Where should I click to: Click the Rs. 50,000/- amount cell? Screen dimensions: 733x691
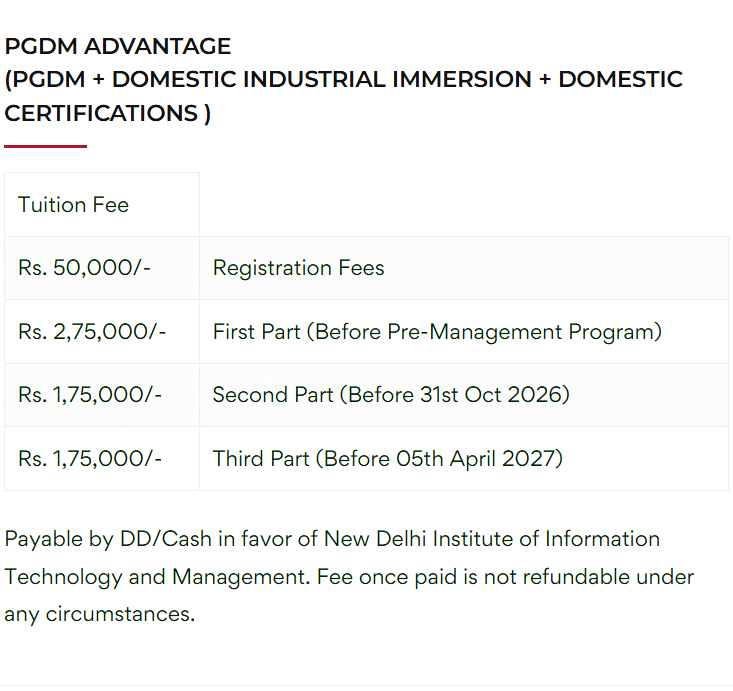tap(84, 268)
